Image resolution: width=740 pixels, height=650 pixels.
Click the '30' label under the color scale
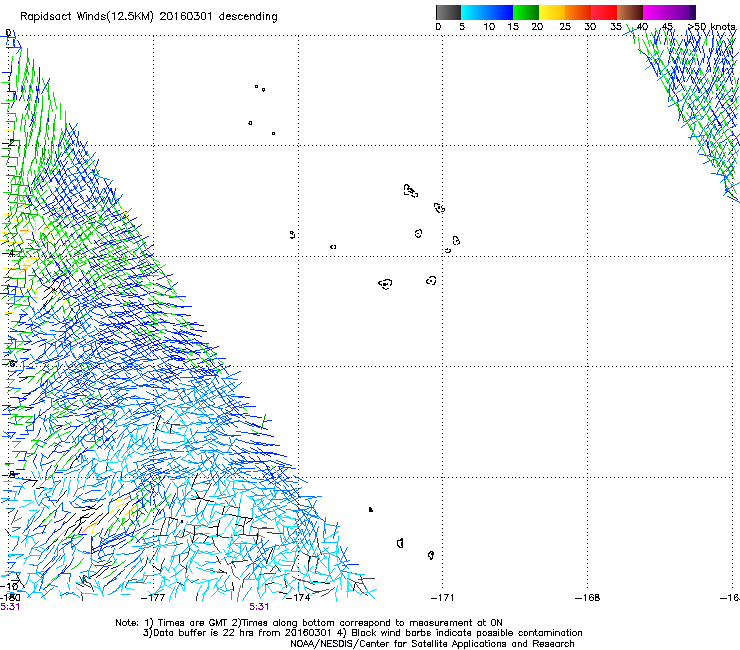(x=590, y=26)
